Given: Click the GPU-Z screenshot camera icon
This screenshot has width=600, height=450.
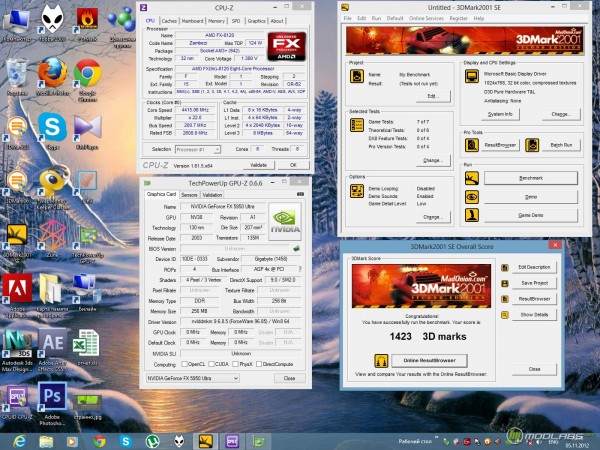Looking at the screenshot, I should pos(300,194).
